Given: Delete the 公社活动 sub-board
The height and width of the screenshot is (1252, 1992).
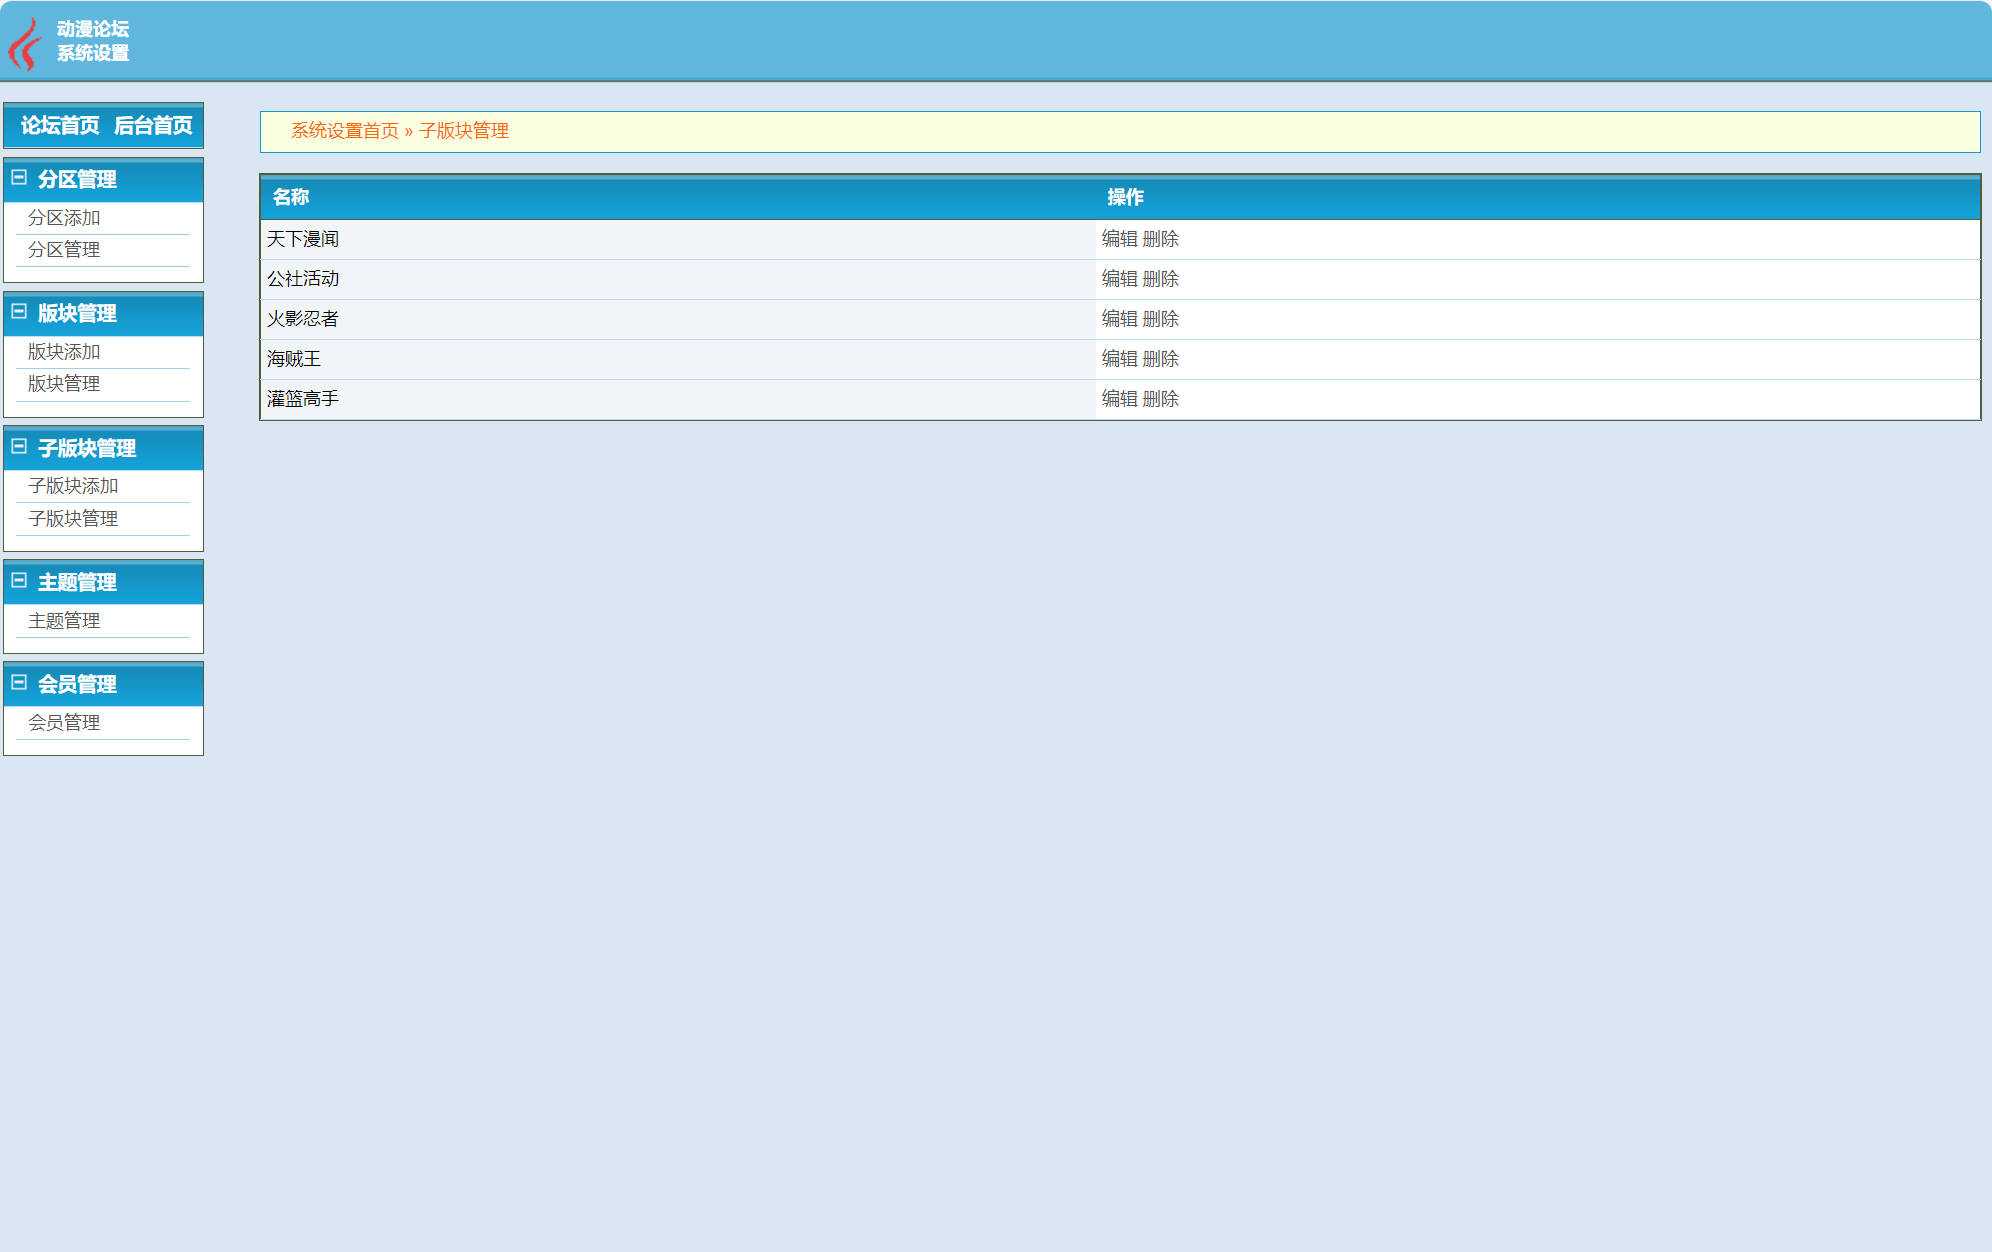Looking at the screenshot, I should click(x=1161, y=279).
